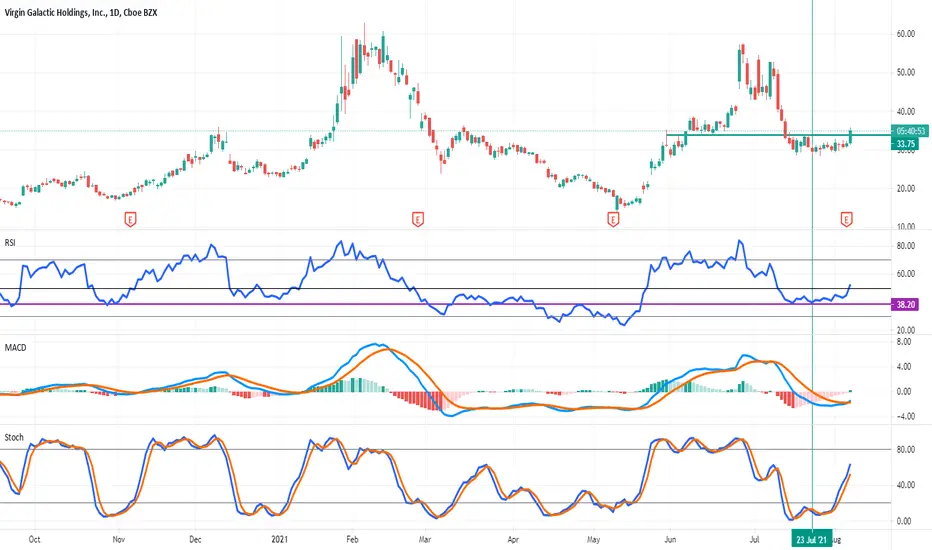Click the Apr label on time axis
This screenshot has height=550, width=932.
(x=513, y=540)
